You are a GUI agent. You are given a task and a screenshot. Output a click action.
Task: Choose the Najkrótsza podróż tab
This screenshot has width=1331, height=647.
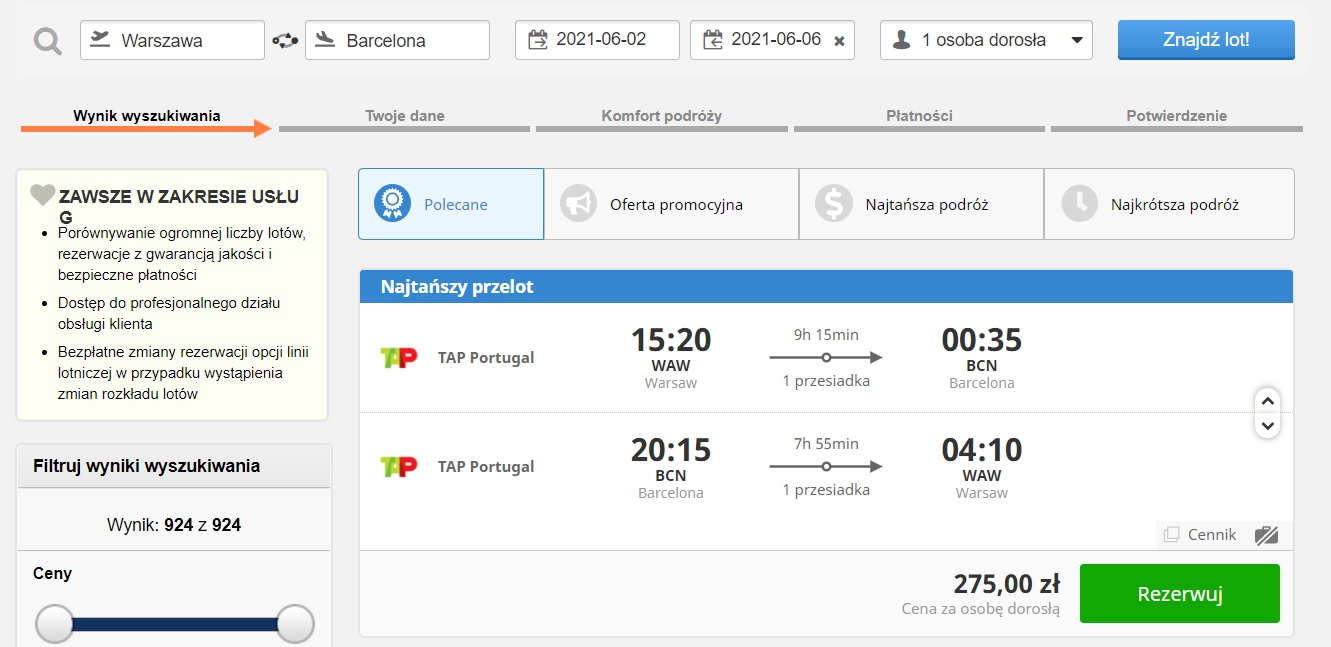(1169, 204)
